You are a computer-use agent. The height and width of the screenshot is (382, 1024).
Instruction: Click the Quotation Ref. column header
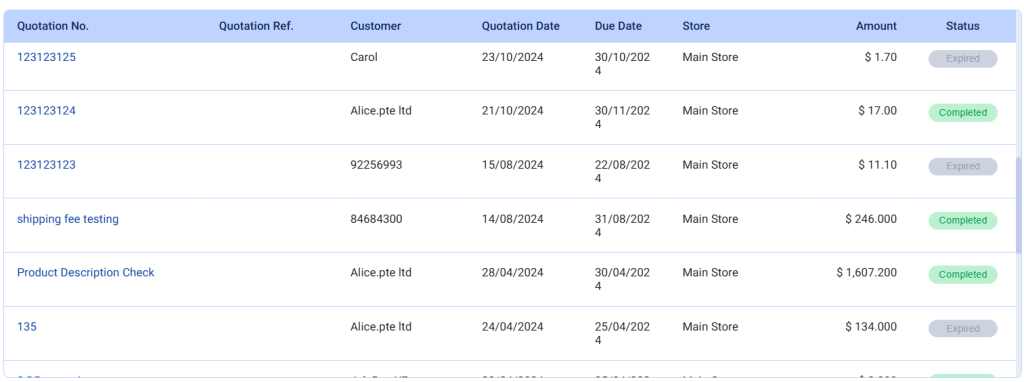tap(256, 26)
